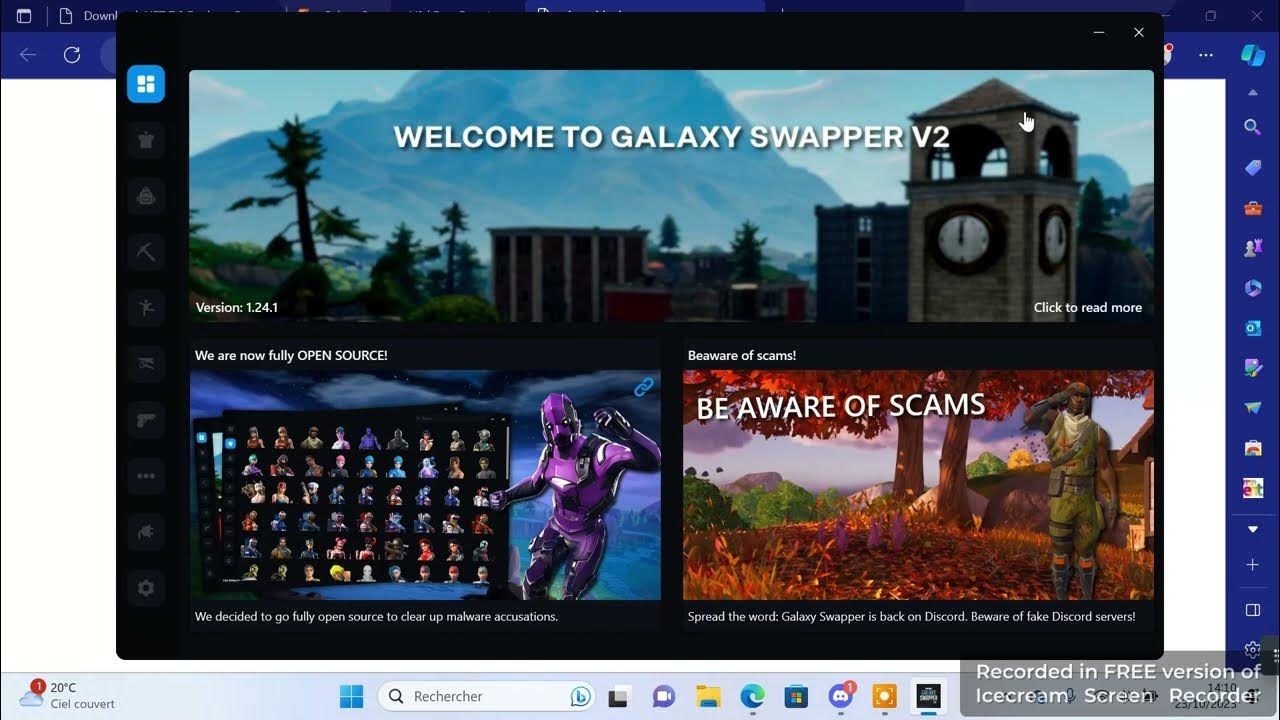
Task: Click 'Click to read more' on banner
Action: tap(1087, 307)
